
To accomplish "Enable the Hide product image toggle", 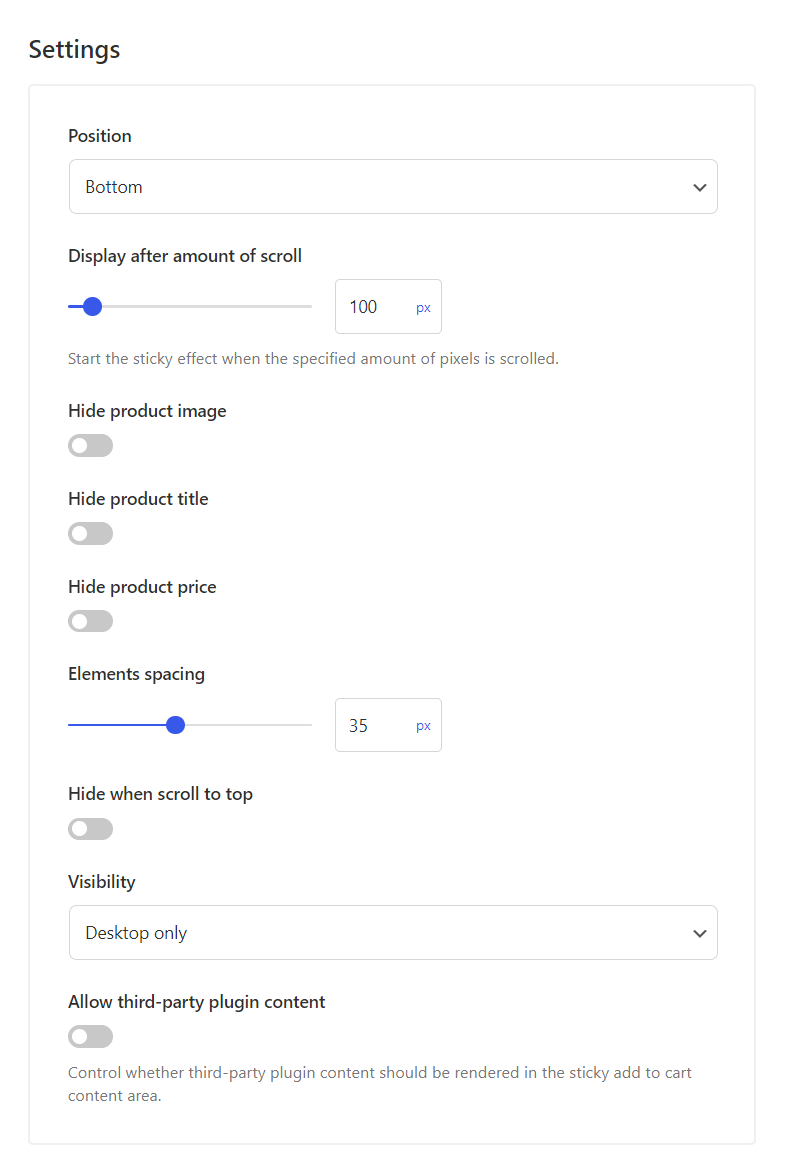I will coord(91,446).
